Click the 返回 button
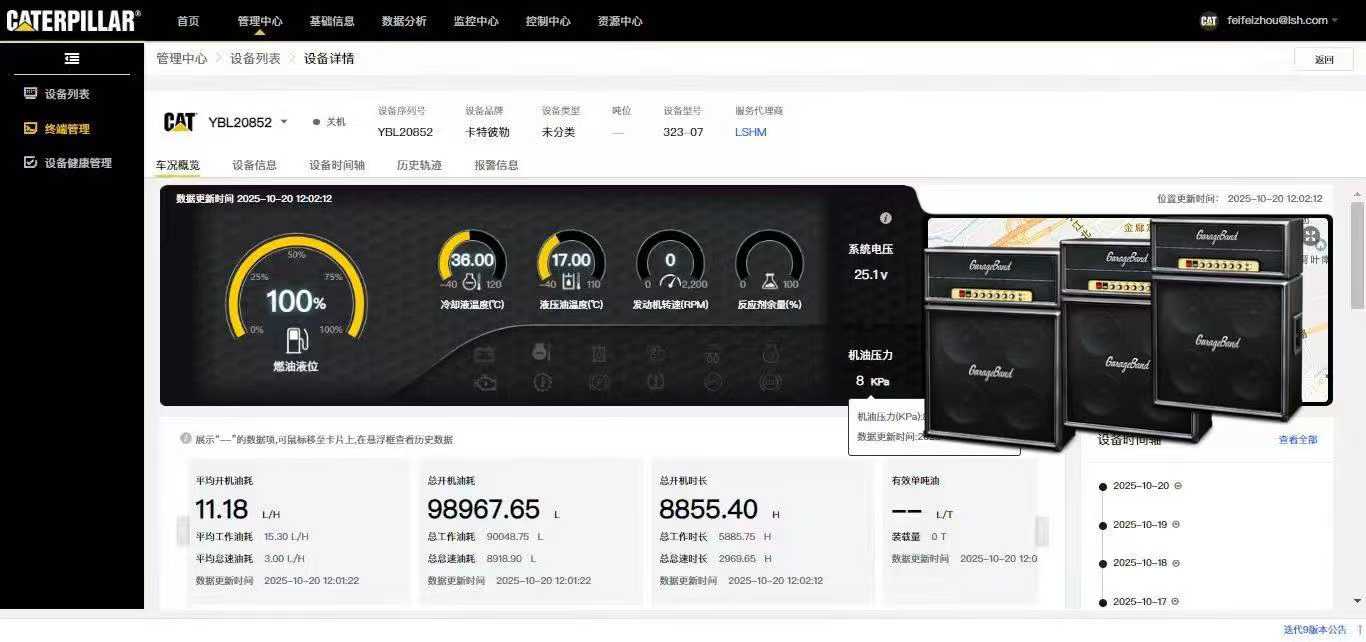 click(1323, 59)
